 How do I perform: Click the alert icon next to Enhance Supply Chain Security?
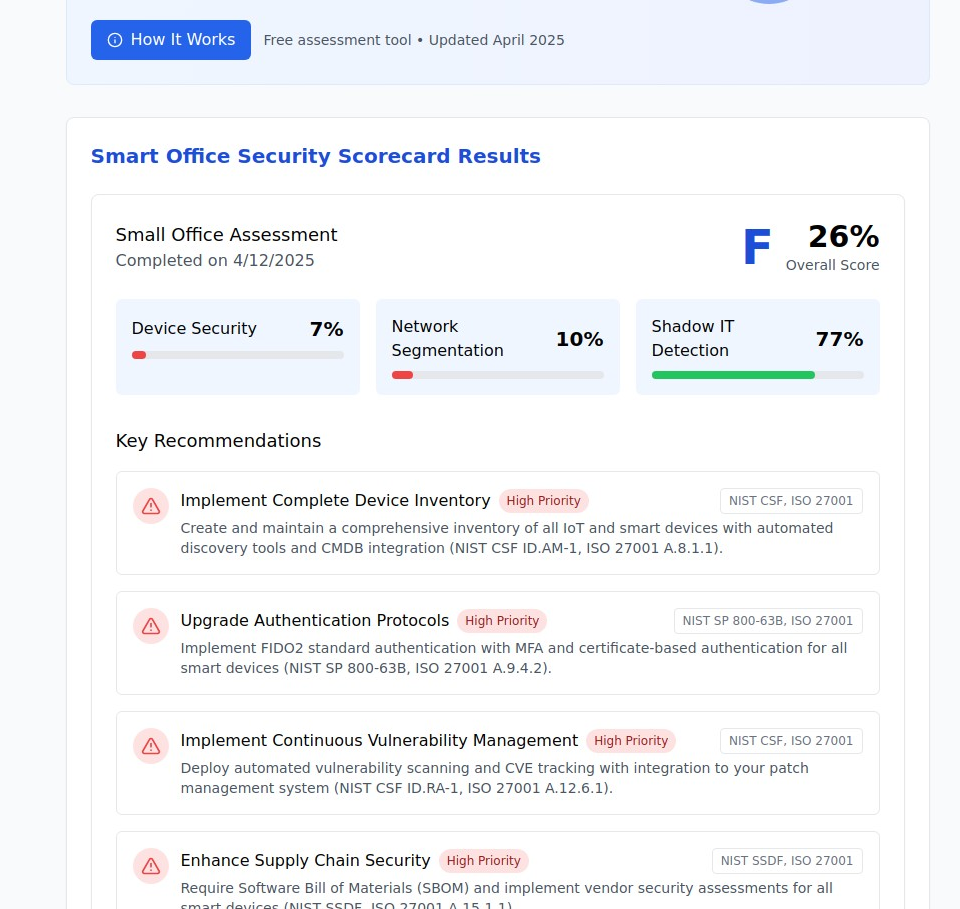(x=150, y=866)
